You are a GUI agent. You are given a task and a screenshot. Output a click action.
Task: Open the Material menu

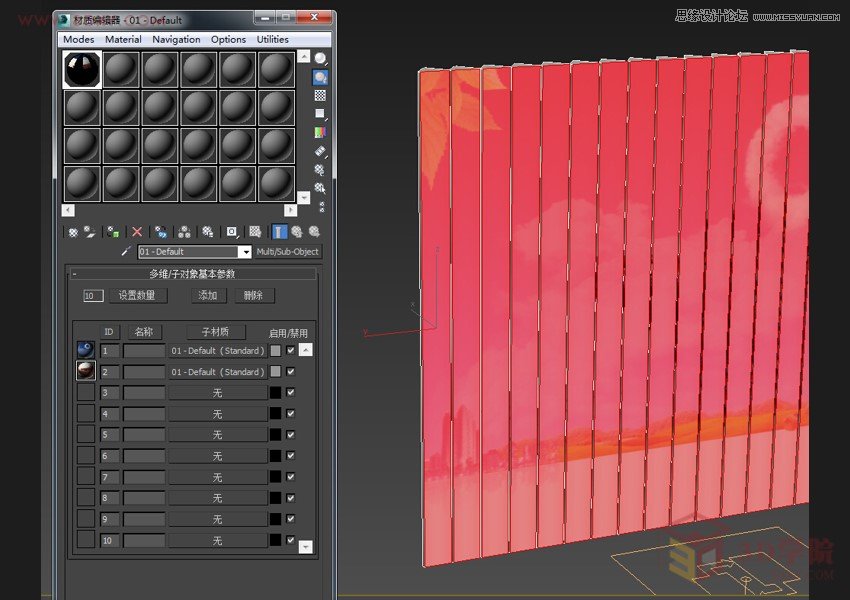(123, 39)
